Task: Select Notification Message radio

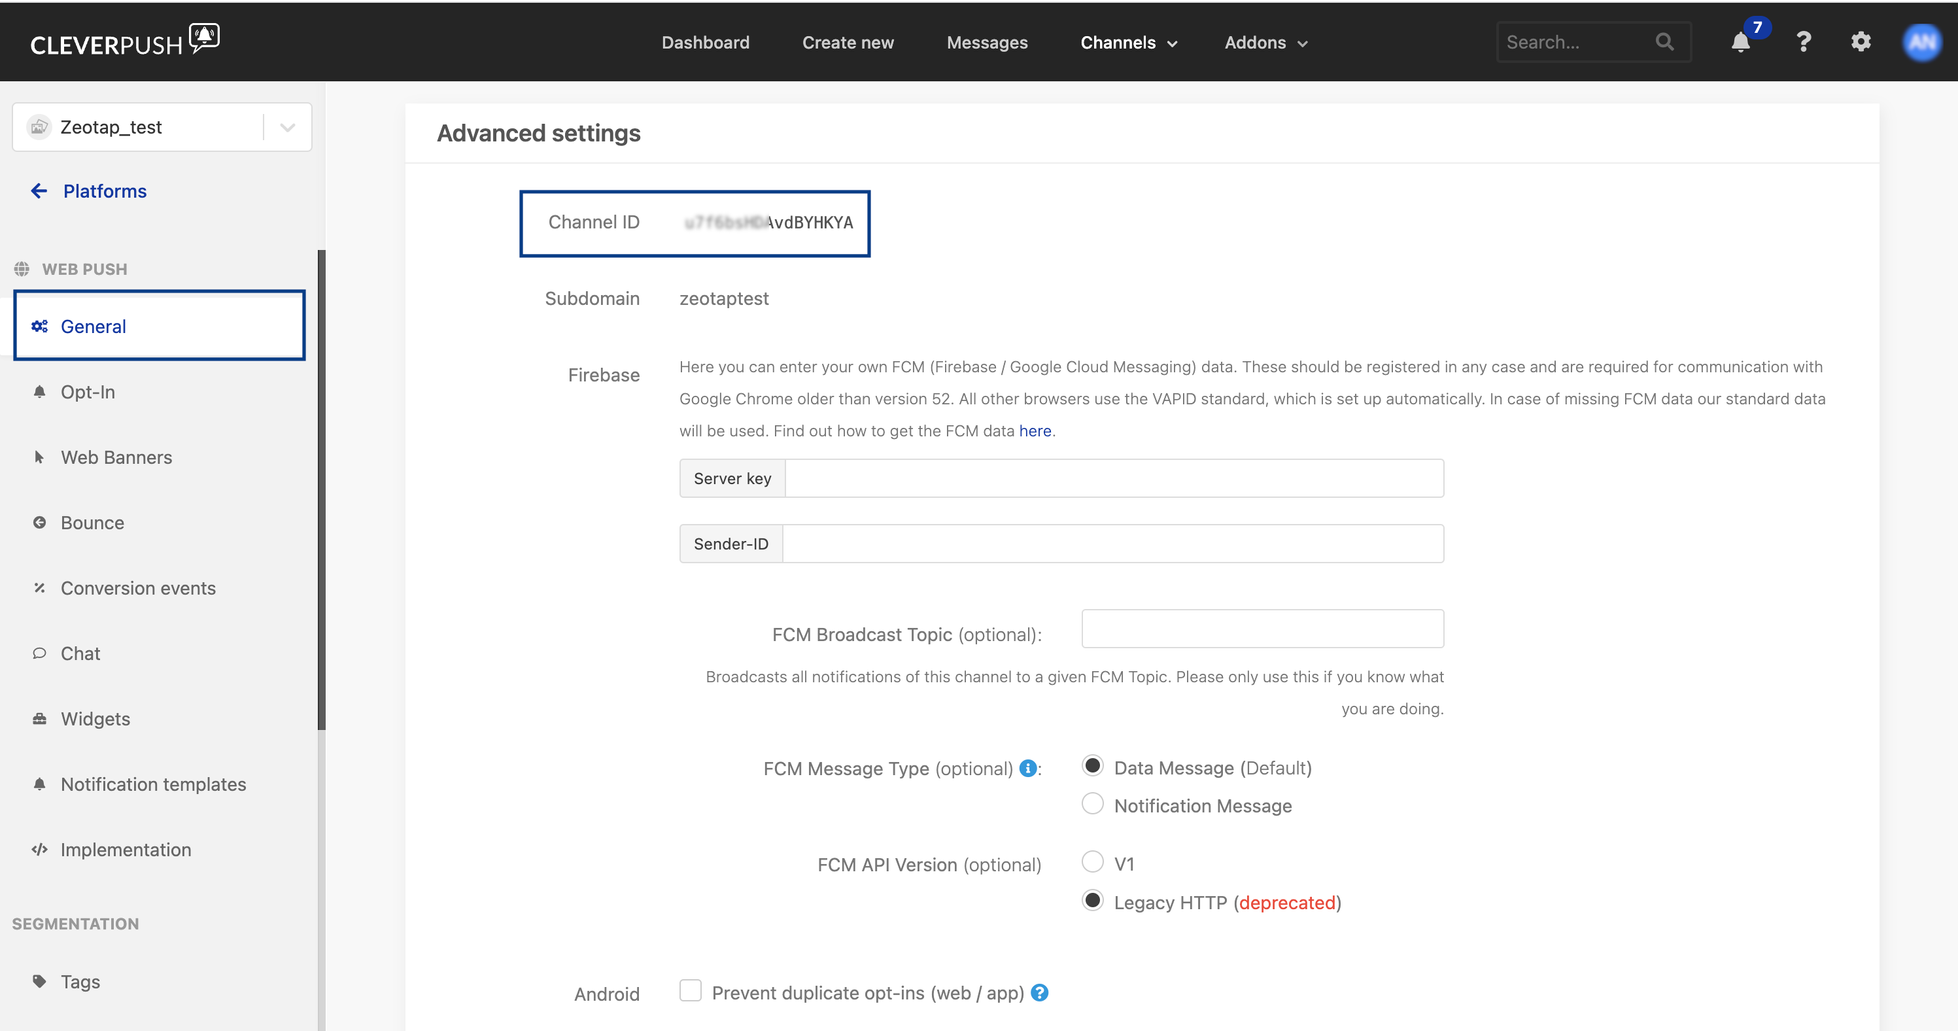Action: 1092,804
